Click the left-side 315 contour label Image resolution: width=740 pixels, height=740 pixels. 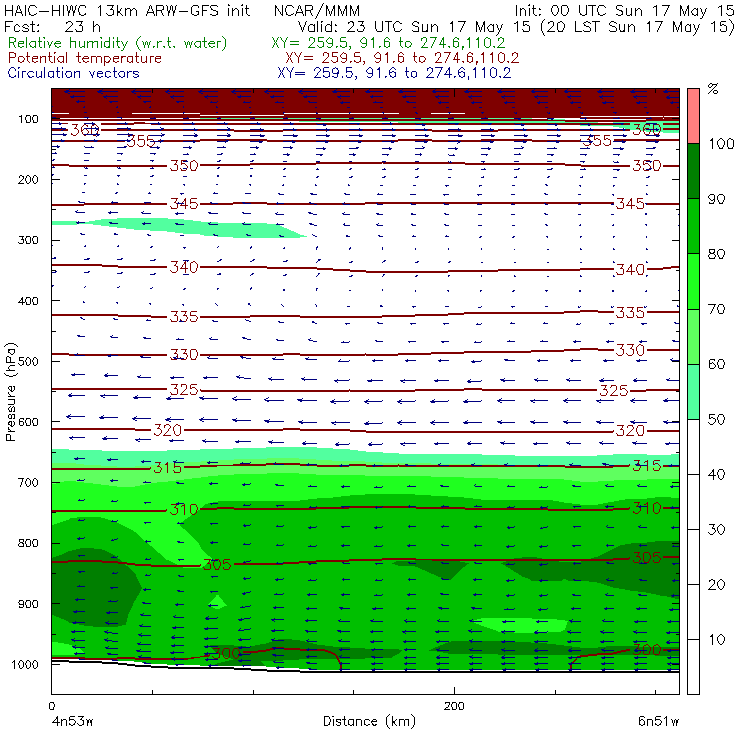pos(168,468)
